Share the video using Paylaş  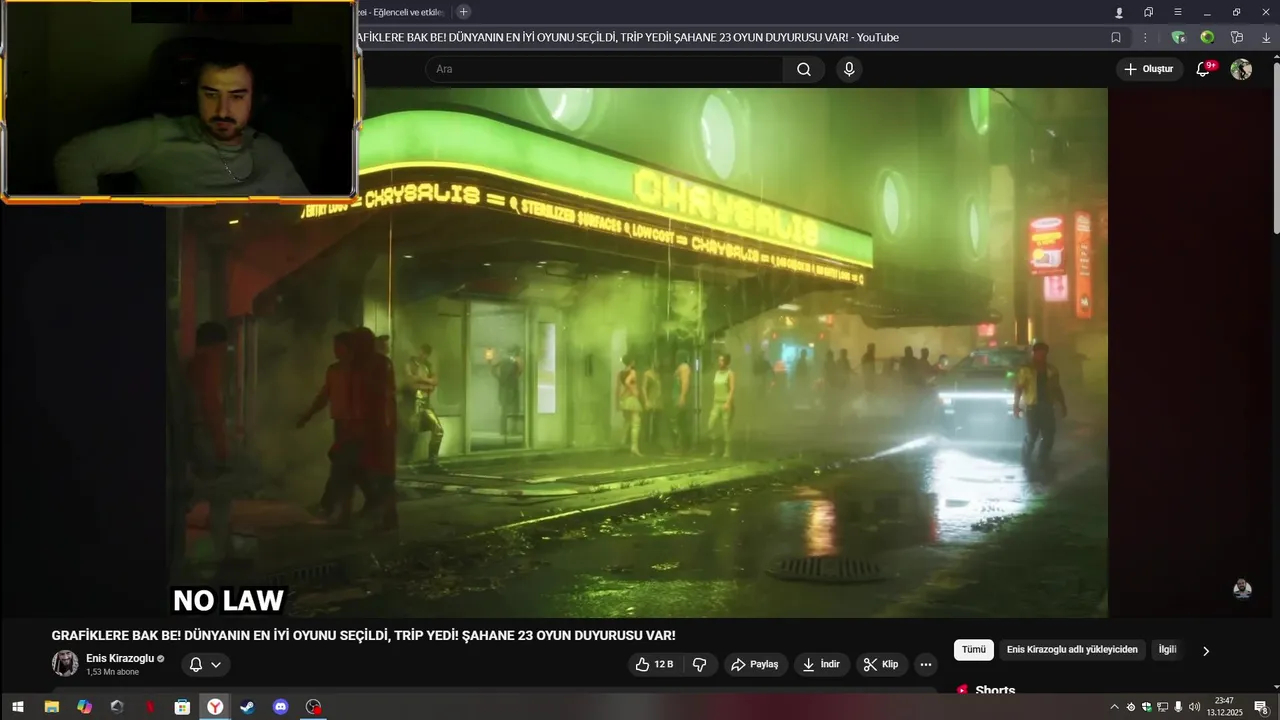754,664
